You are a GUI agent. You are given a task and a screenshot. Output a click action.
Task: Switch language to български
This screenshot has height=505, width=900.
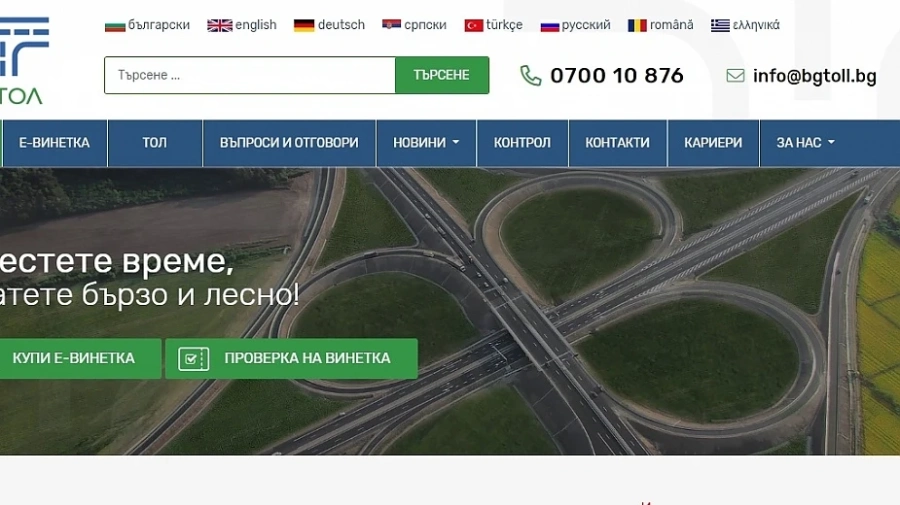pos(158,25)
